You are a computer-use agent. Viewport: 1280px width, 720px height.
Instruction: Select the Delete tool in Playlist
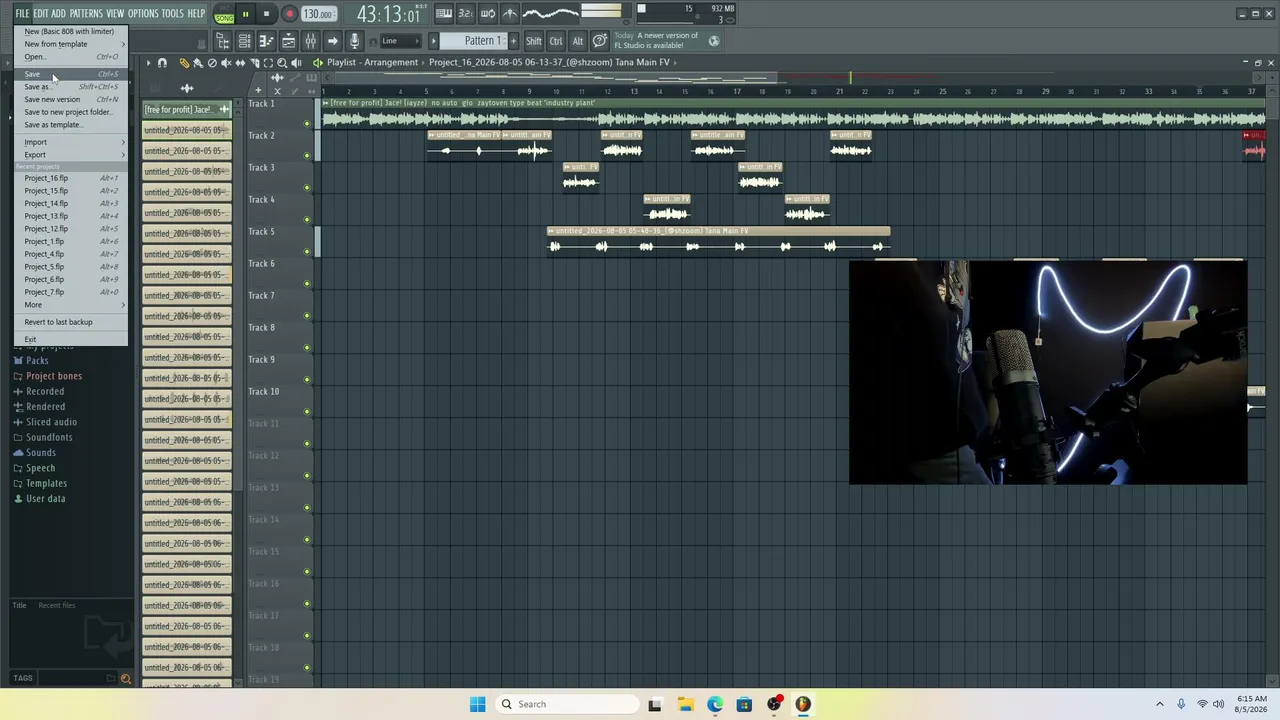[212, 62]
